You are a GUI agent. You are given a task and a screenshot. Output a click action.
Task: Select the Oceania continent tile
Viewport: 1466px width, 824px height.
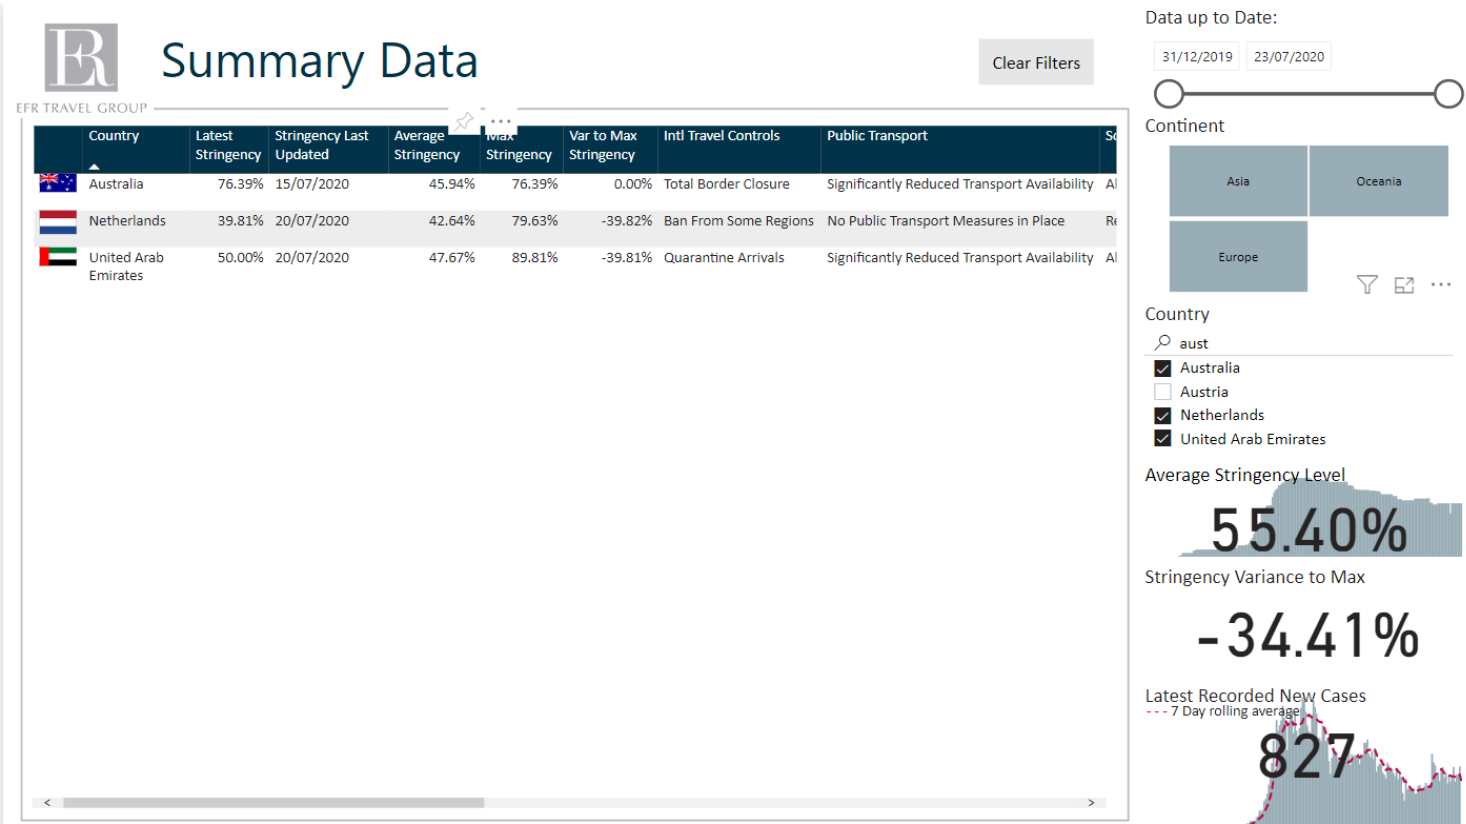coord(1378,181)
